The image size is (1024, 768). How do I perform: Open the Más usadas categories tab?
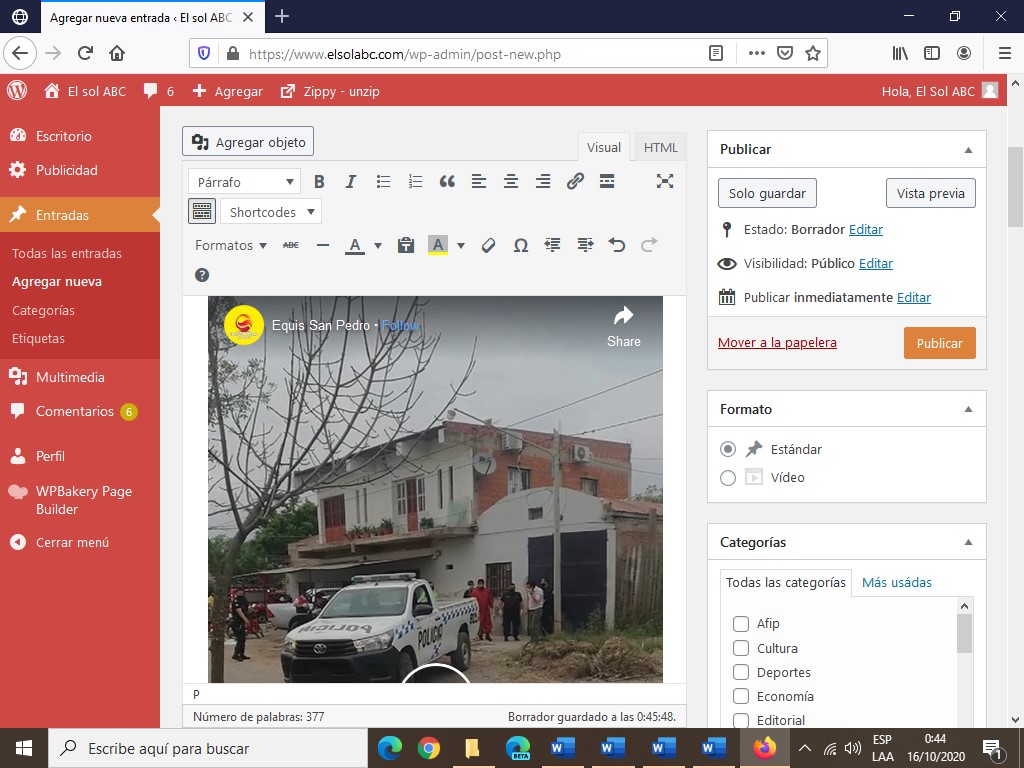897,583
